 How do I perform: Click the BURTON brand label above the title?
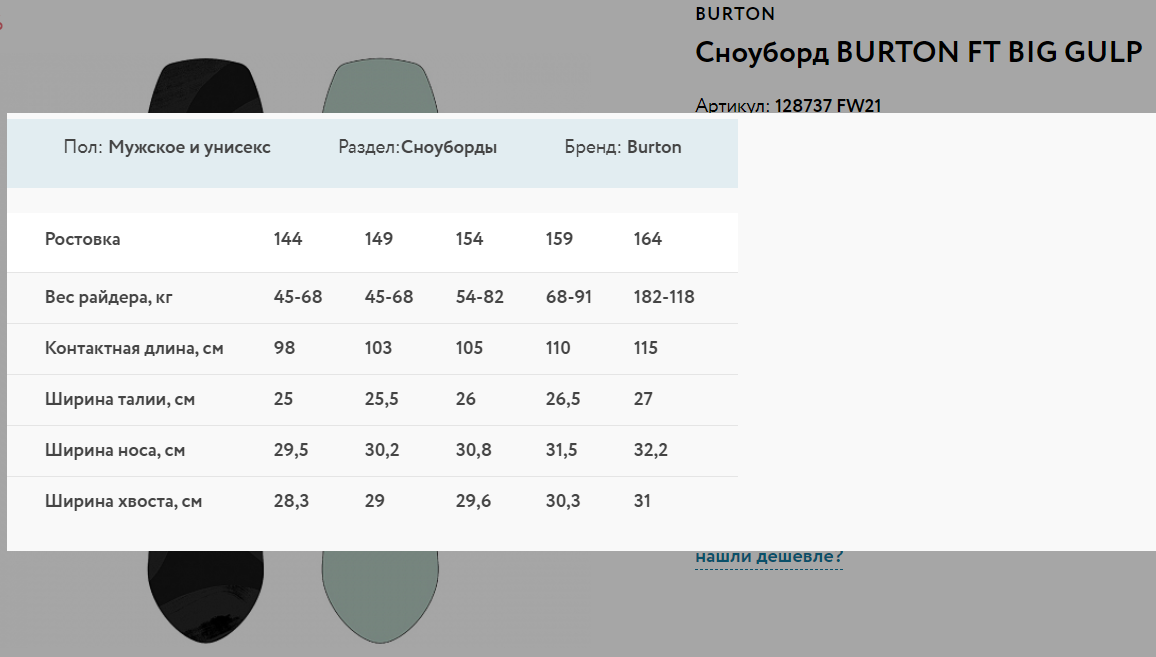[735, 14]
